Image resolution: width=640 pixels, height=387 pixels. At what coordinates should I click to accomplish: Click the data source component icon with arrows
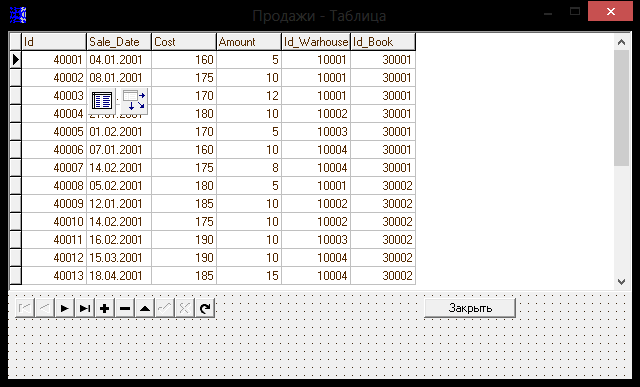tap(134, 100)
